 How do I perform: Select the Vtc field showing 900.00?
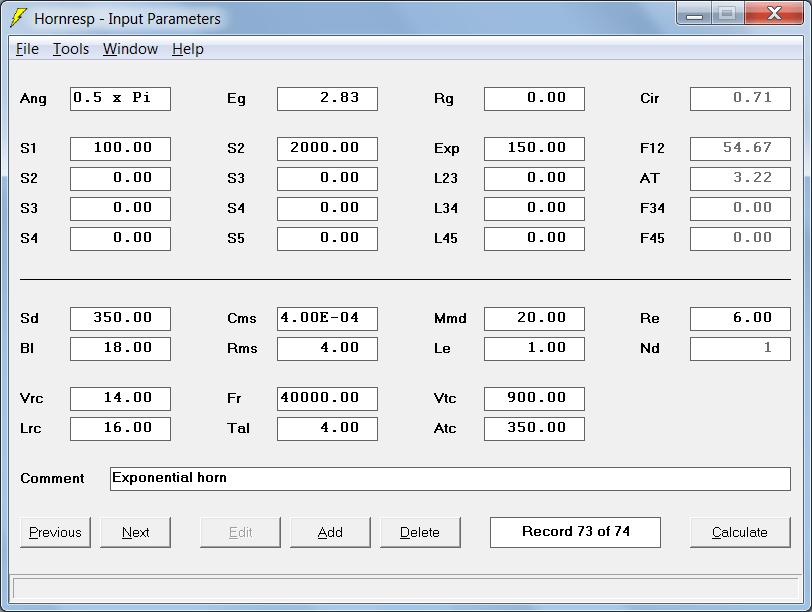(x=534, y=399)
